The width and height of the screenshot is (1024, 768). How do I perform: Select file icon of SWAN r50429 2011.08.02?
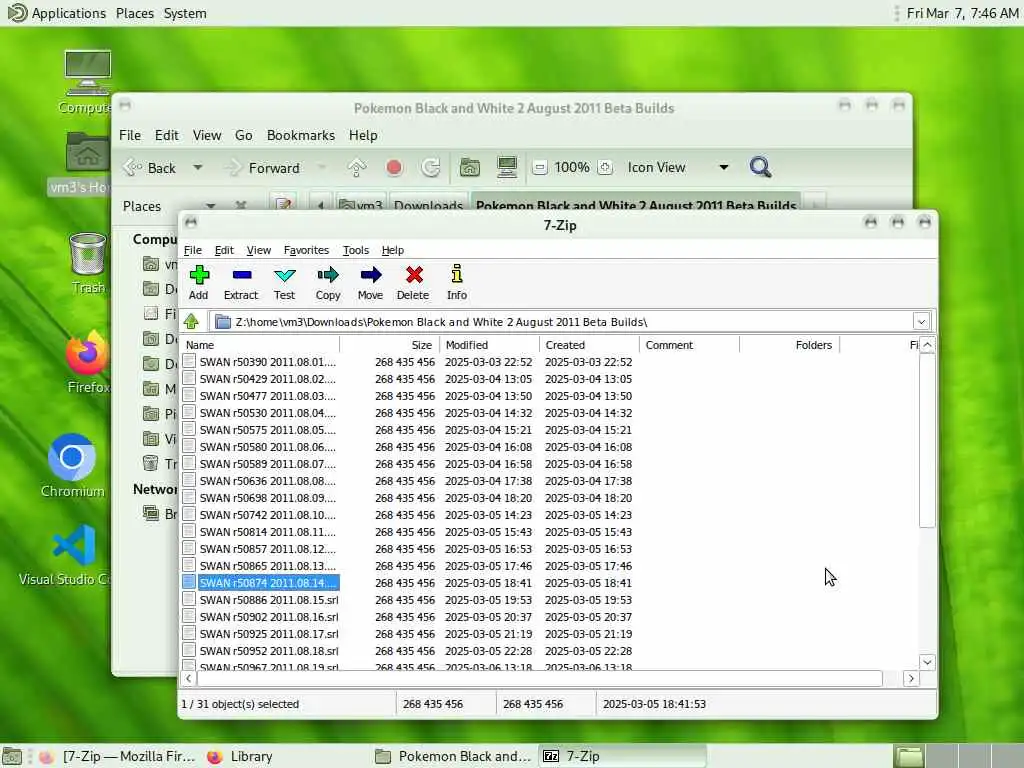pos(189,378)
